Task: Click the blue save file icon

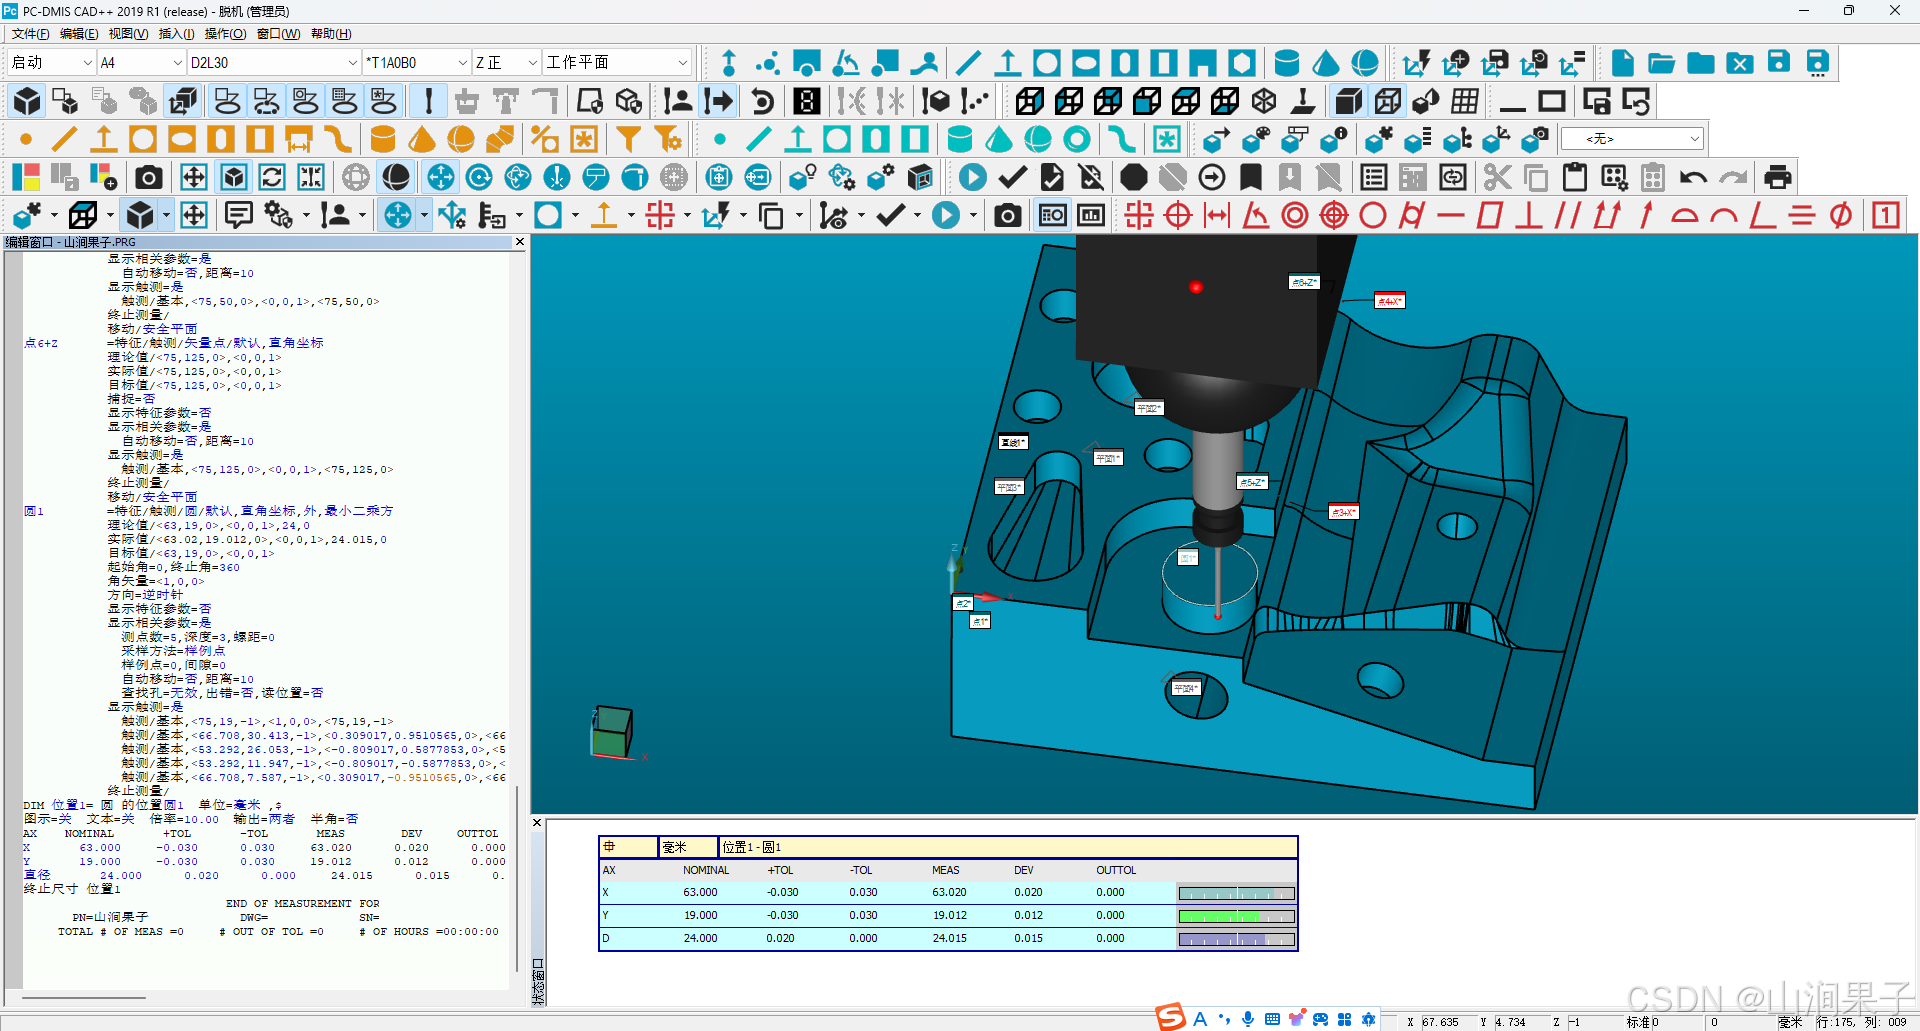Action: [x=1779, y=63]
